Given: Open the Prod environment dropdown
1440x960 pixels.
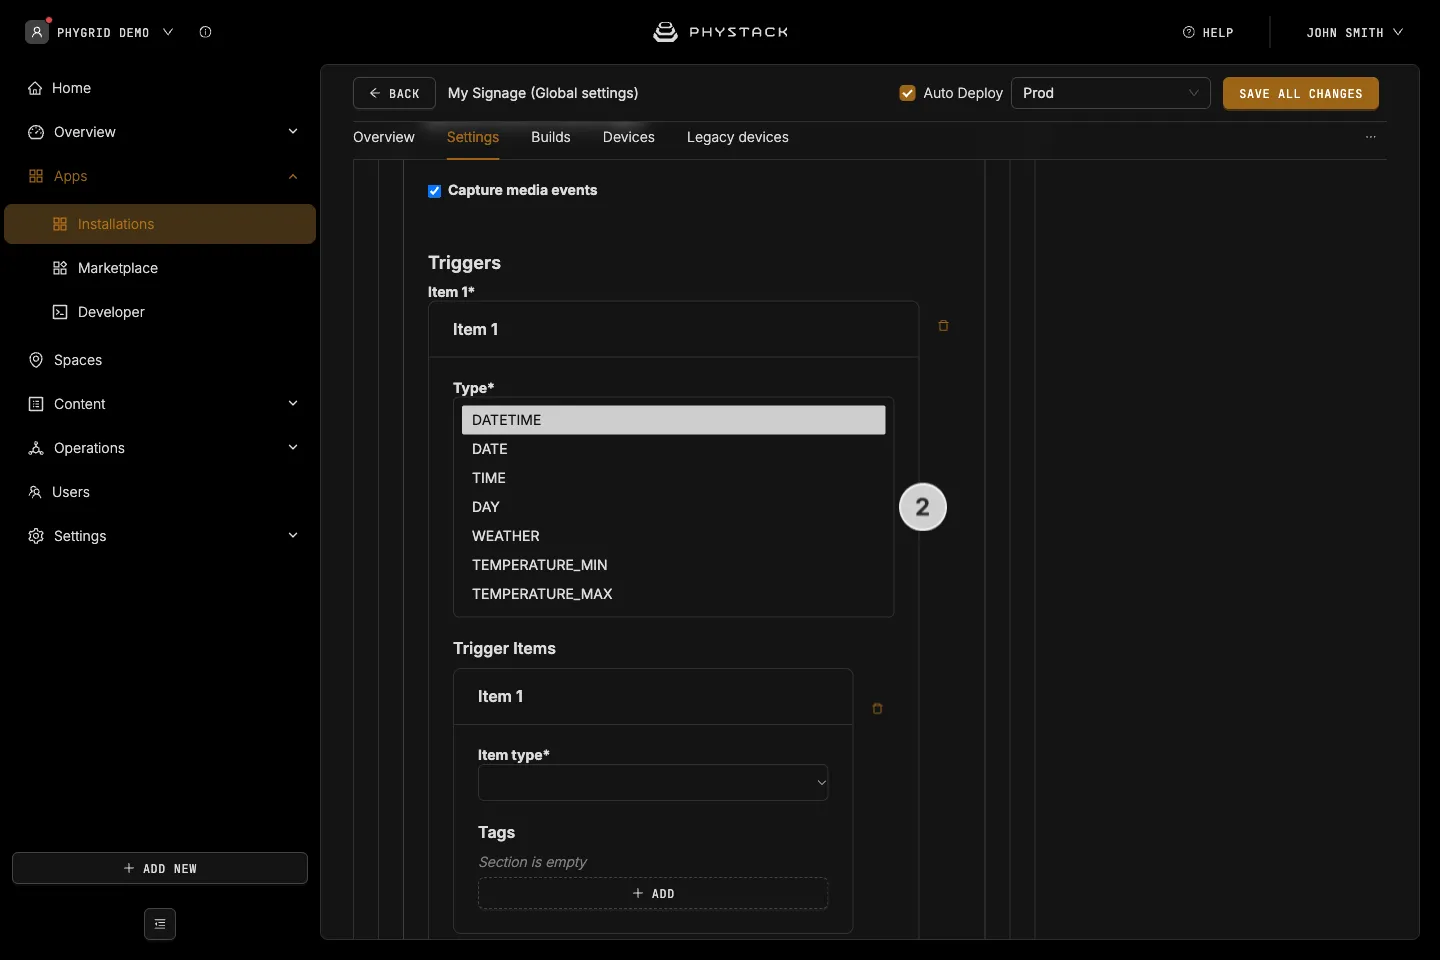Looking at the screenshot, I should click(x=1111, y=93).
